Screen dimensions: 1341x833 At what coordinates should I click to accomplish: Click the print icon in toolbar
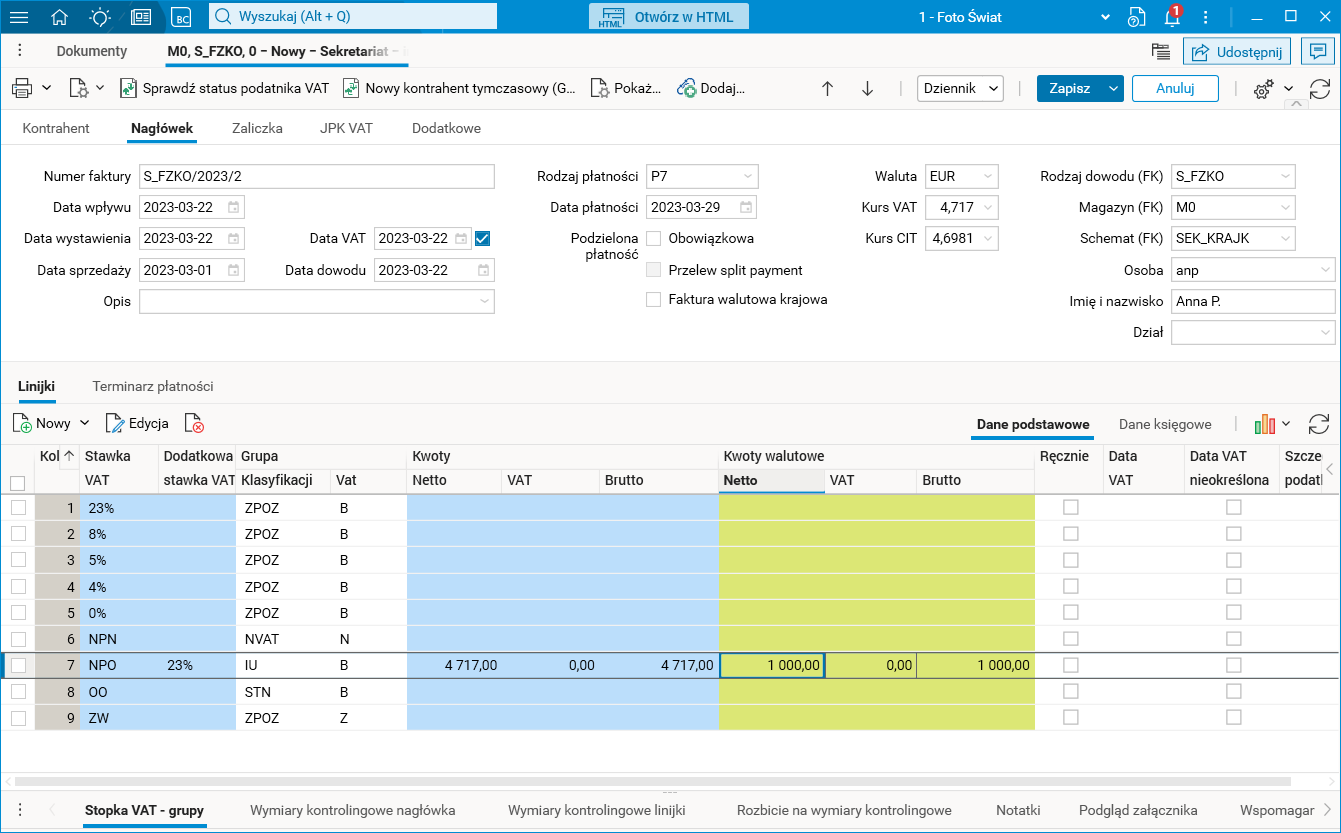(22, 88)
